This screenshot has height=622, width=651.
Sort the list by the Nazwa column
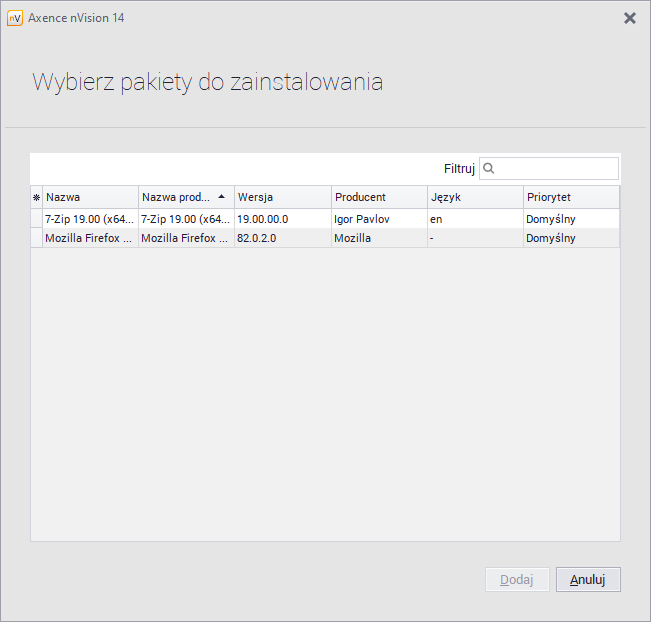pos(90,197)
